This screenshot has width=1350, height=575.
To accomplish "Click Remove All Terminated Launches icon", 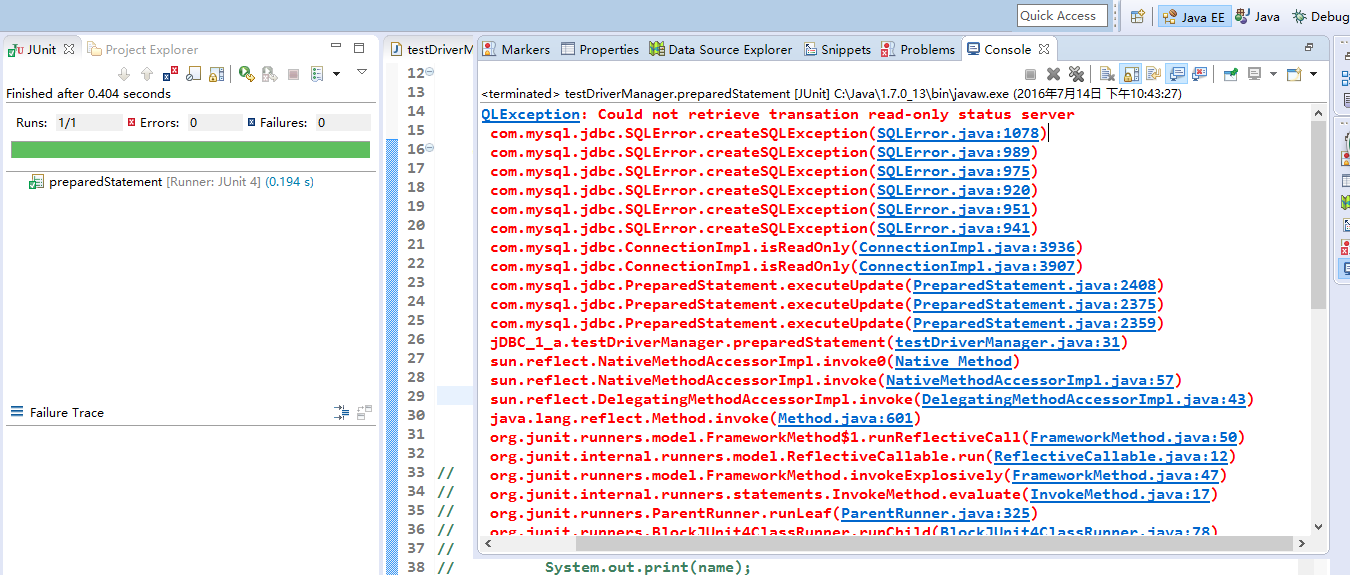I will [x=1076, y=74].
